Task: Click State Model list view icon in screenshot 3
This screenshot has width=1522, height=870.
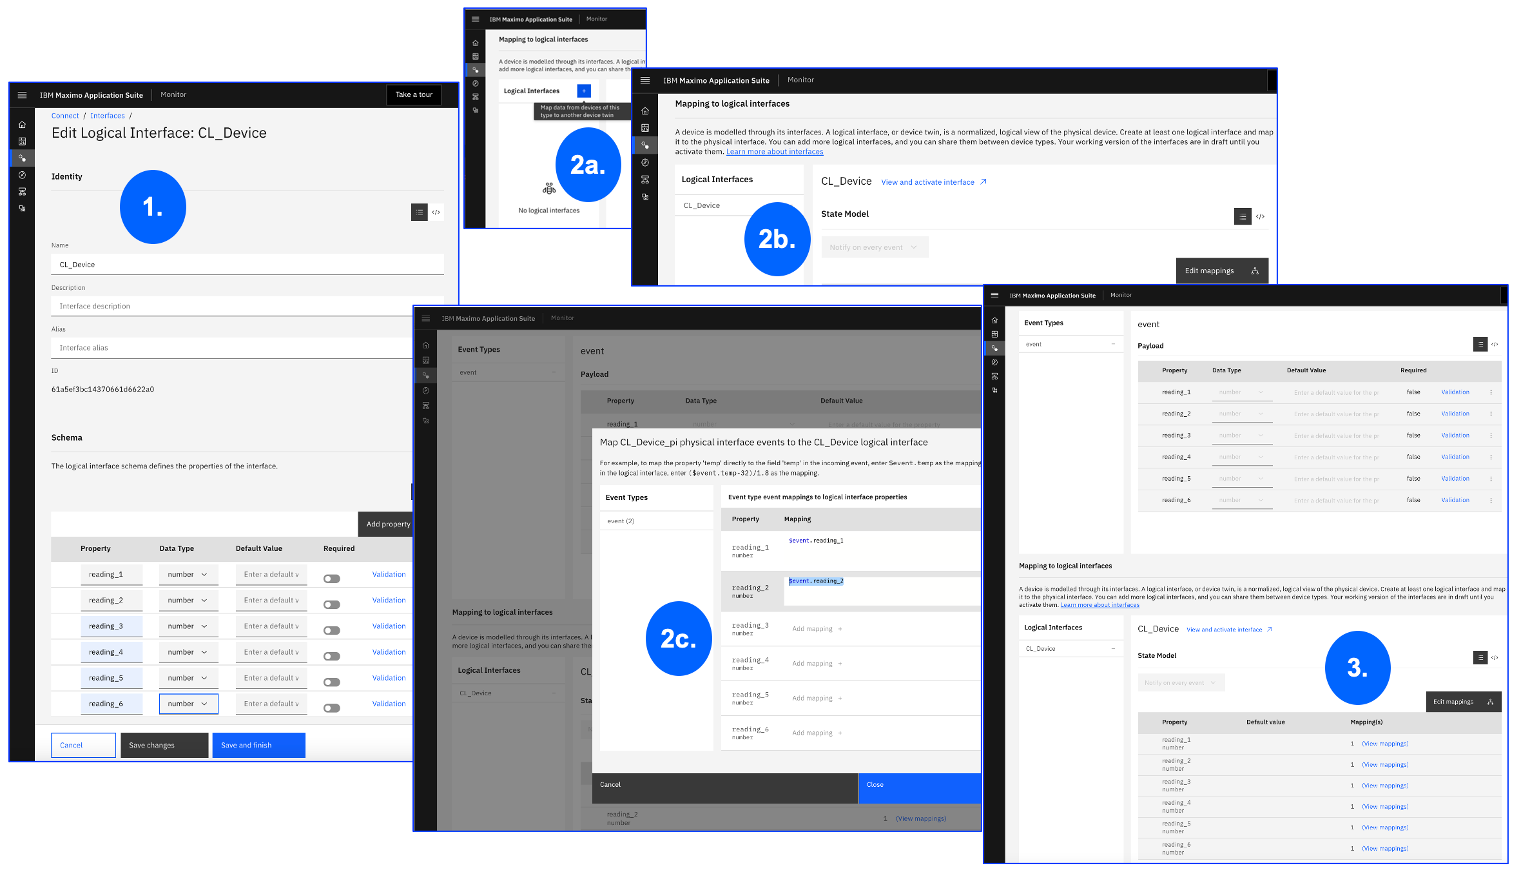Action: 1480,657
